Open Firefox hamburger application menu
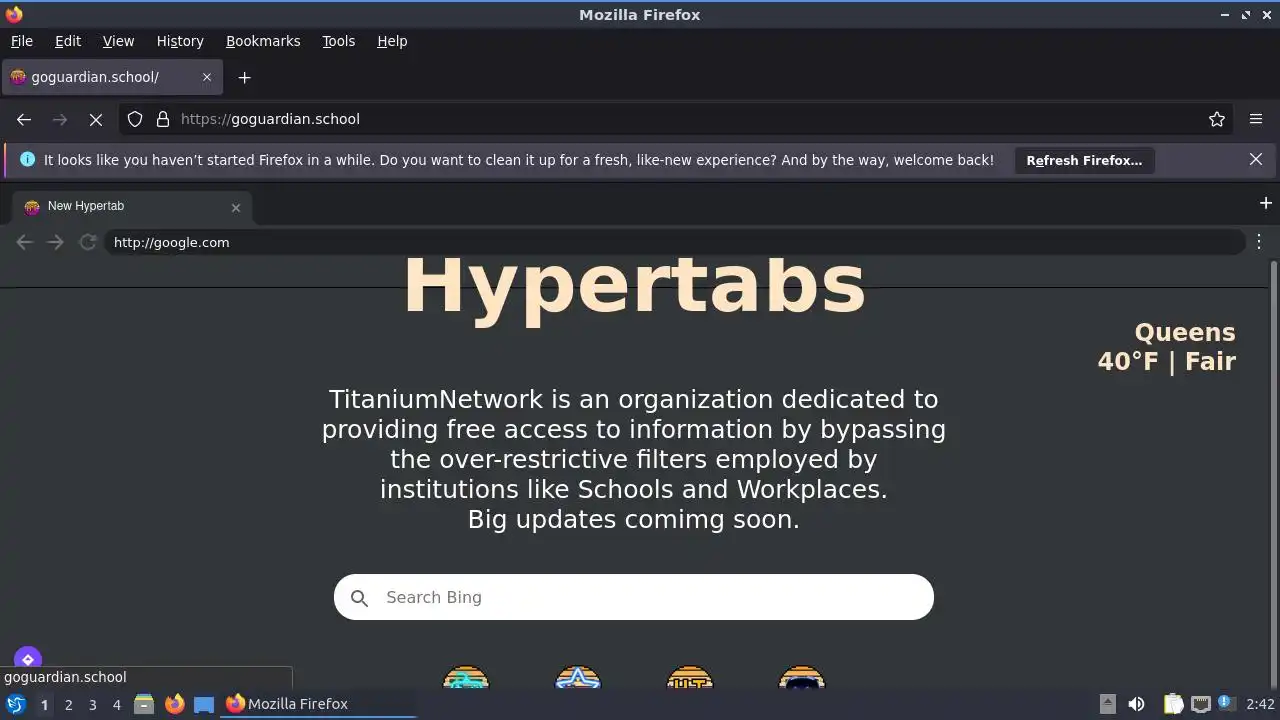The height and width of the screenshot is (720, 1280). pos(1256,119)
